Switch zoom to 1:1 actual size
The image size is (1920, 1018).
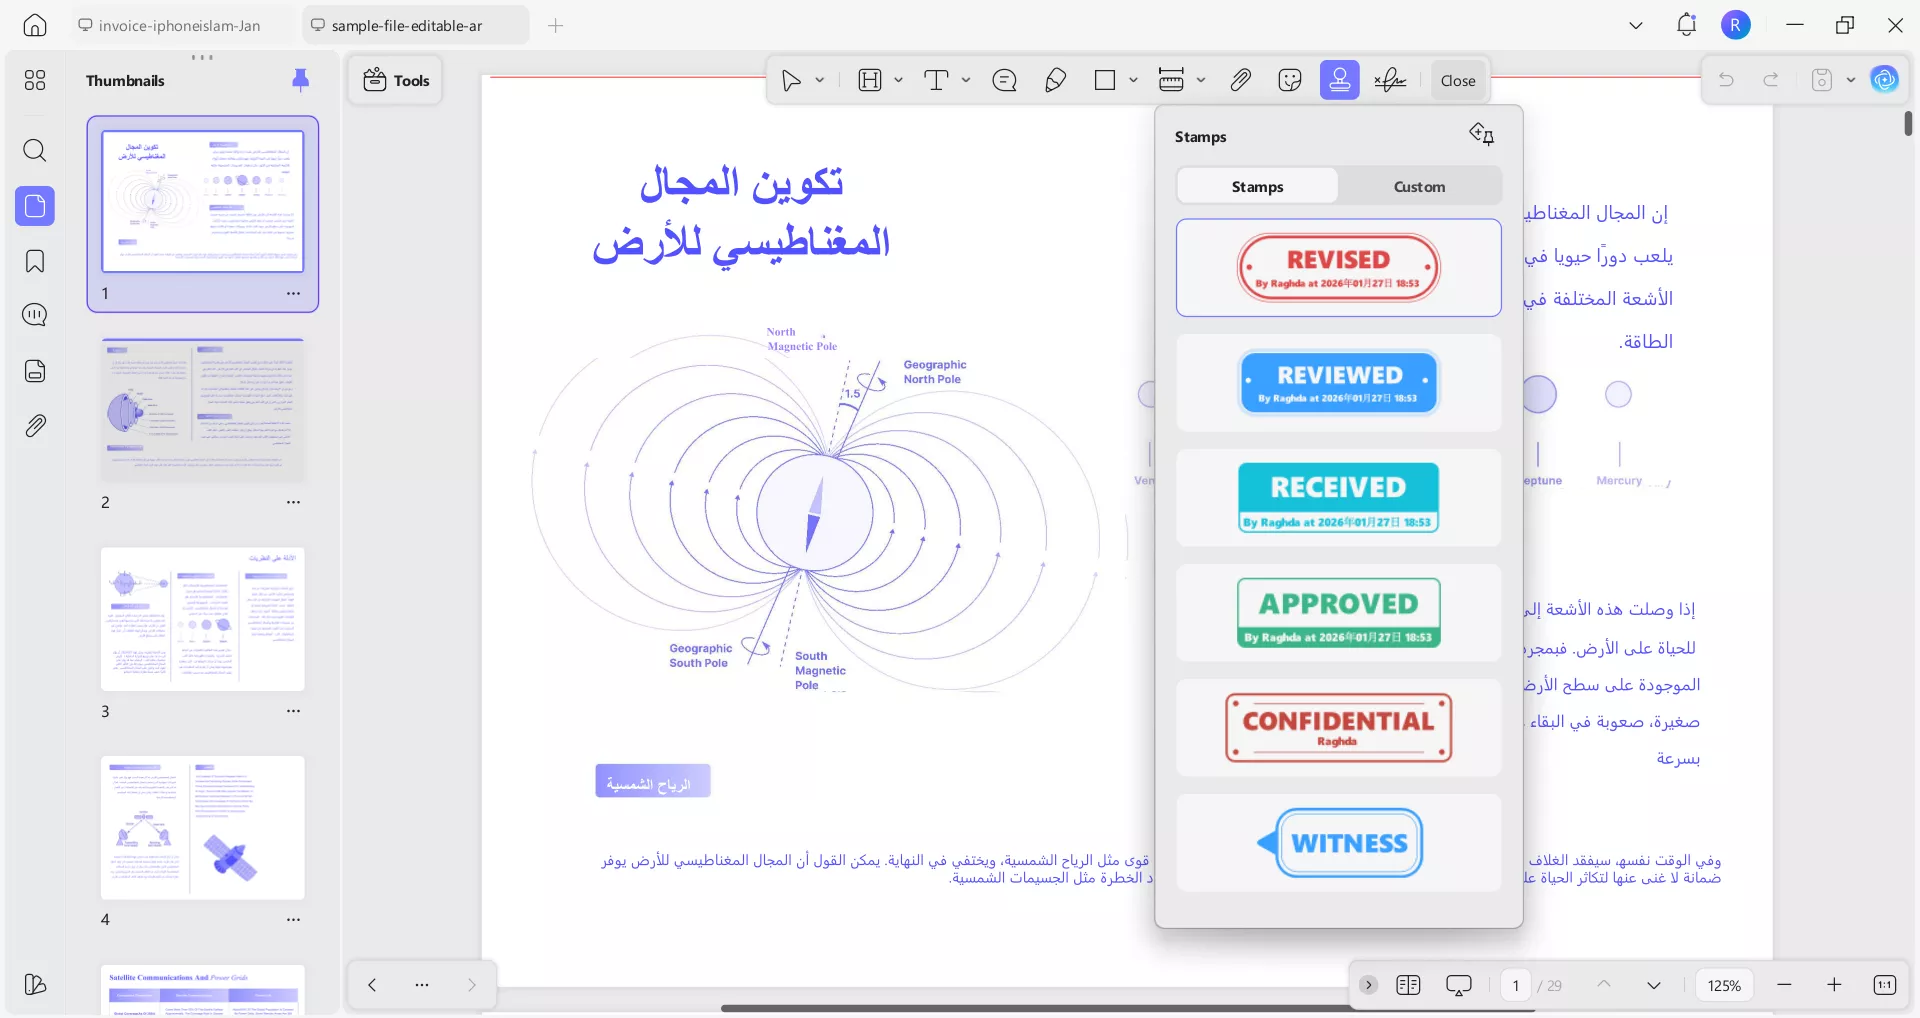pos(1884,985)
